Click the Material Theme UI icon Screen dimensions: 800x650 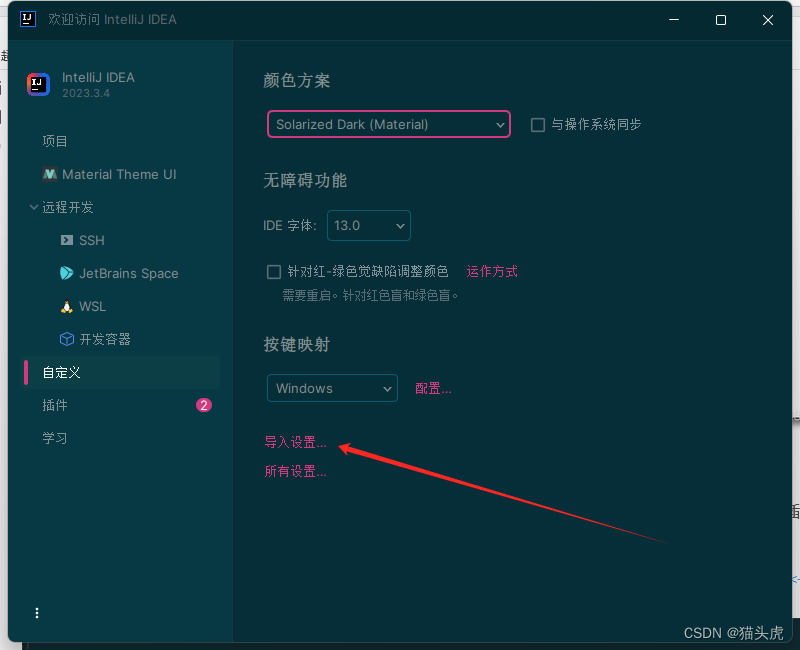[49, 174]
